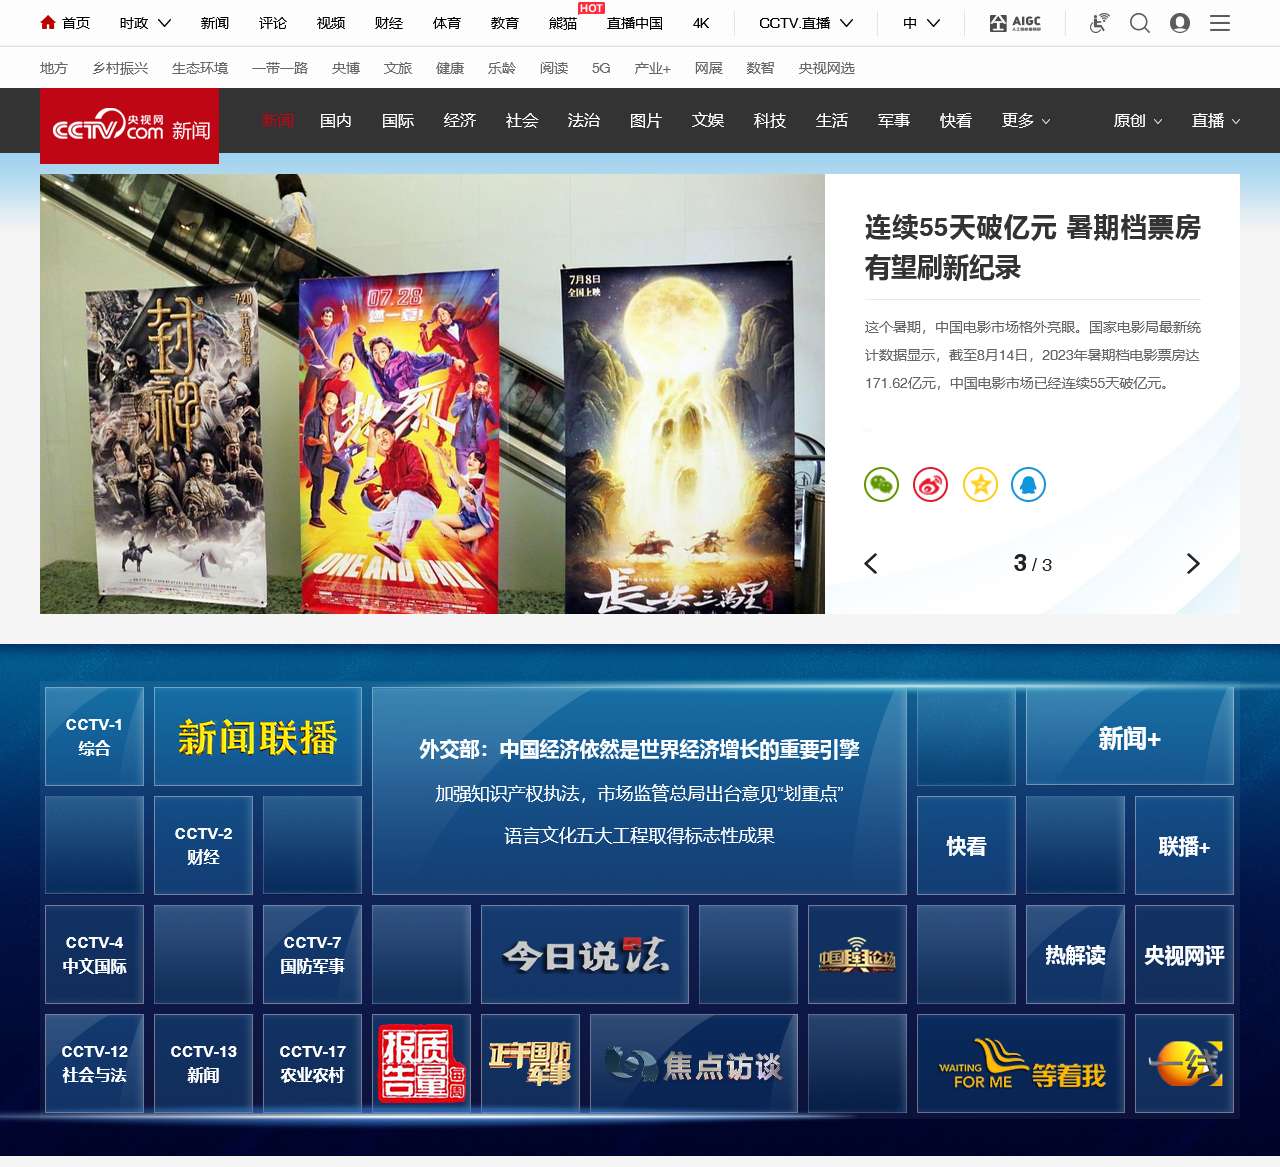Viewport: 1280px width, 1167px height.
Task: Share article via WeChat icon
Action: point(881,485)
